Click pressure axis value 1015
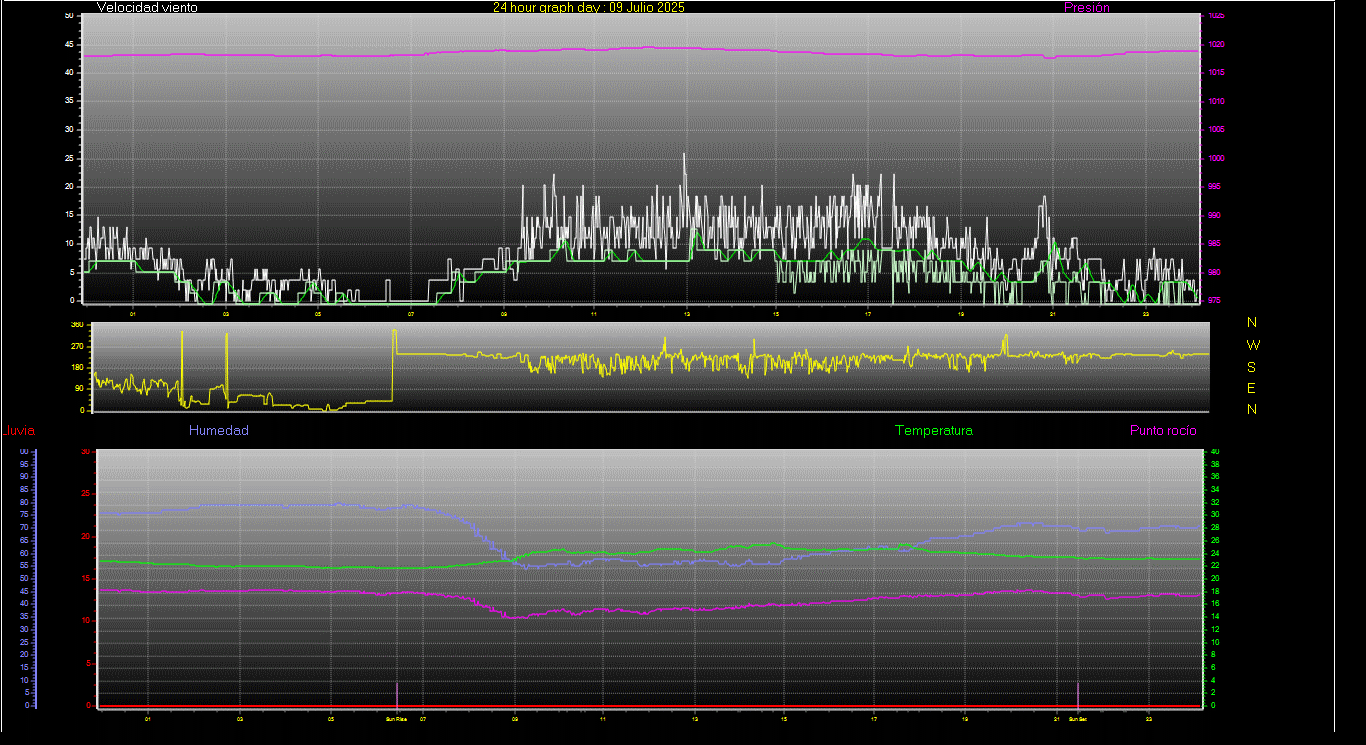 pyautogui.click(x=1216, y=73)
